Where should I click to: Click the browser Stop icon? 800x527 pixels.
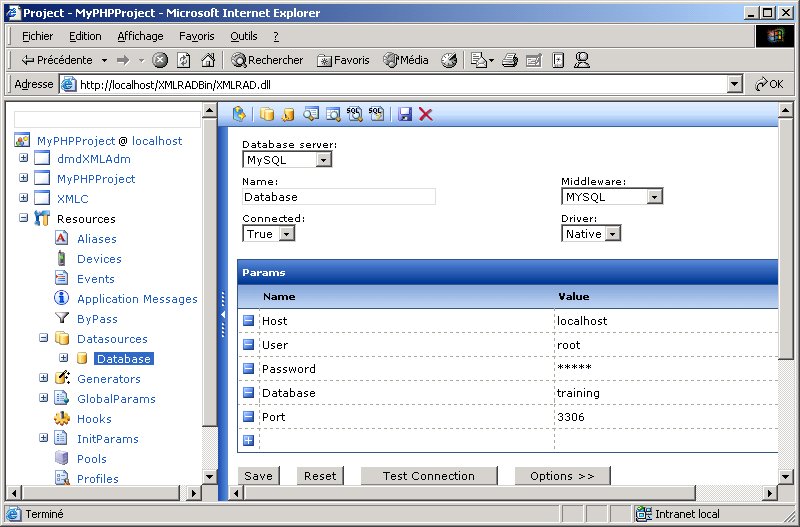160,60
